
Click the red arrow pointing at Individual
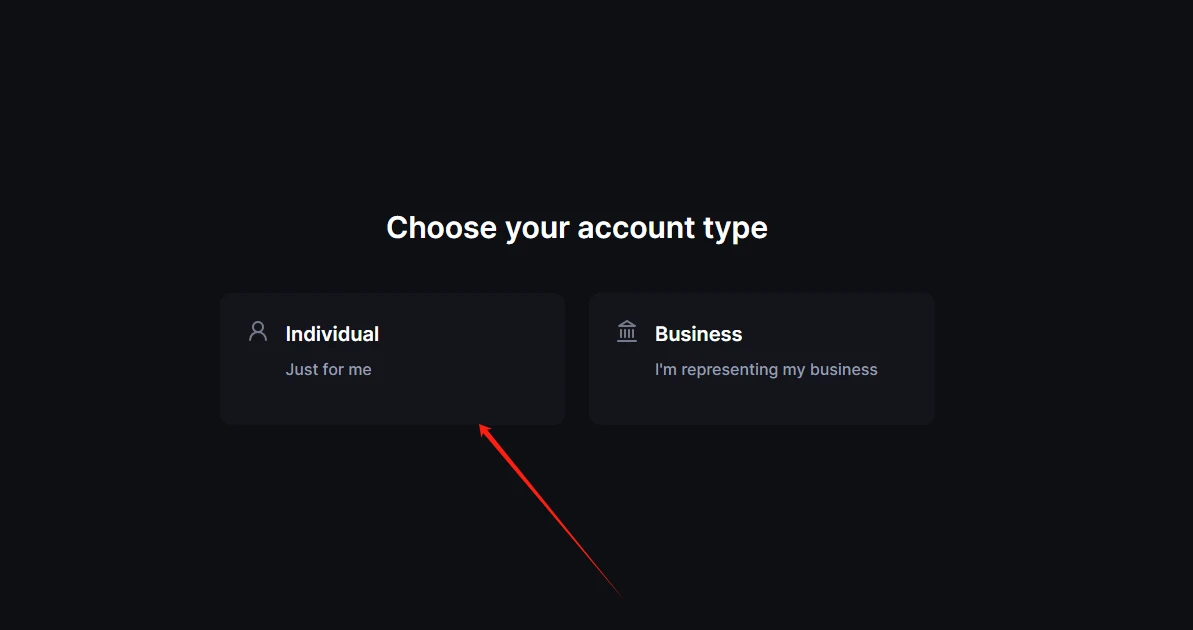point(550,510)
